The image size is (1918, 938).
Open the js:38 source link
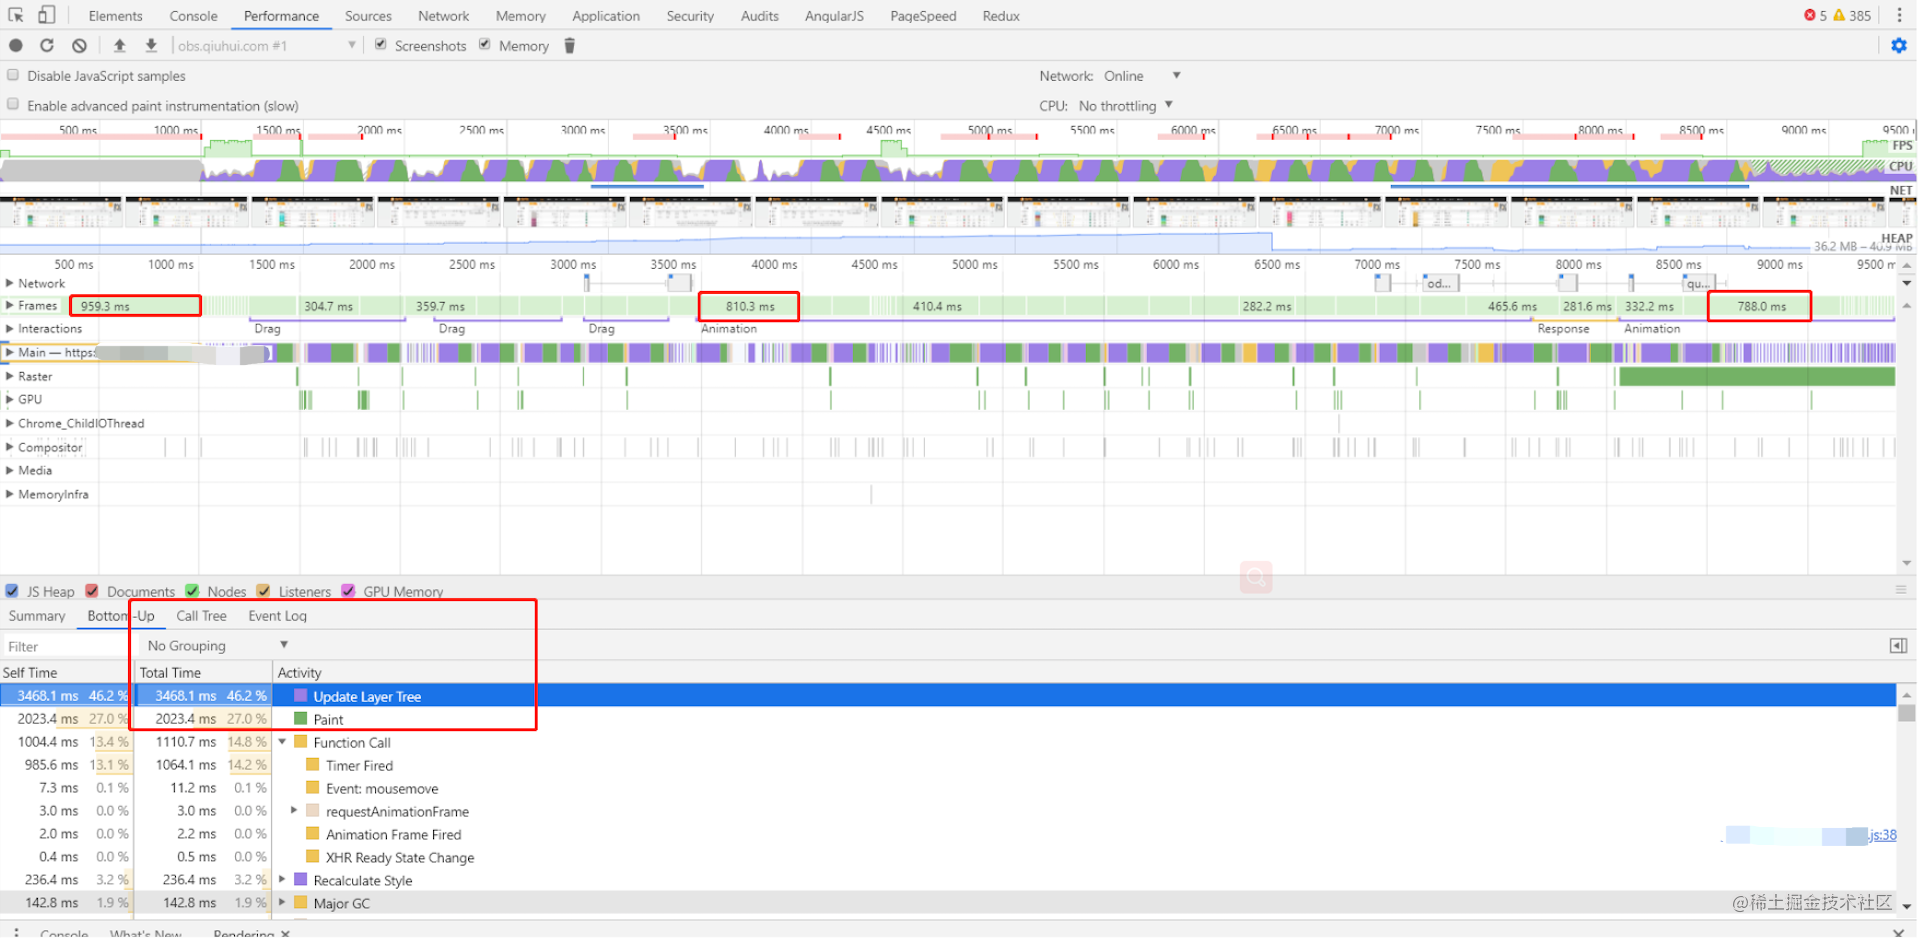(1883, 835)
